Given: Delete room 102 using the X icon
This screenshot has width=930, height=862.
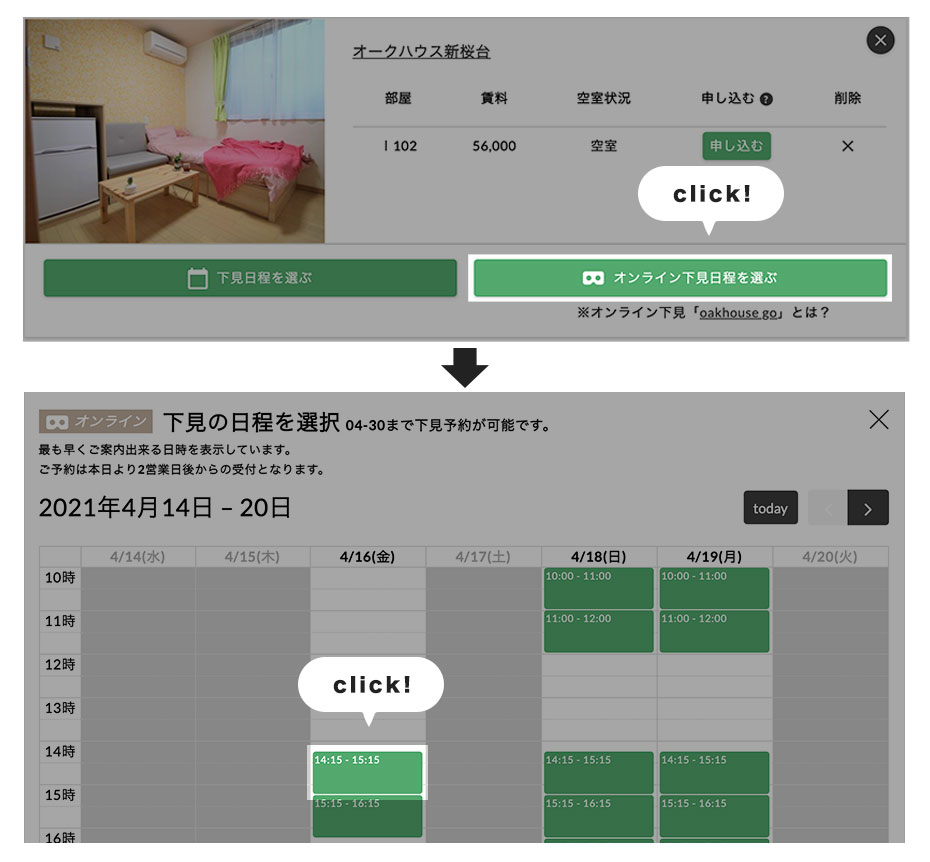Looking at the screenshot, I should coord(847,146).
